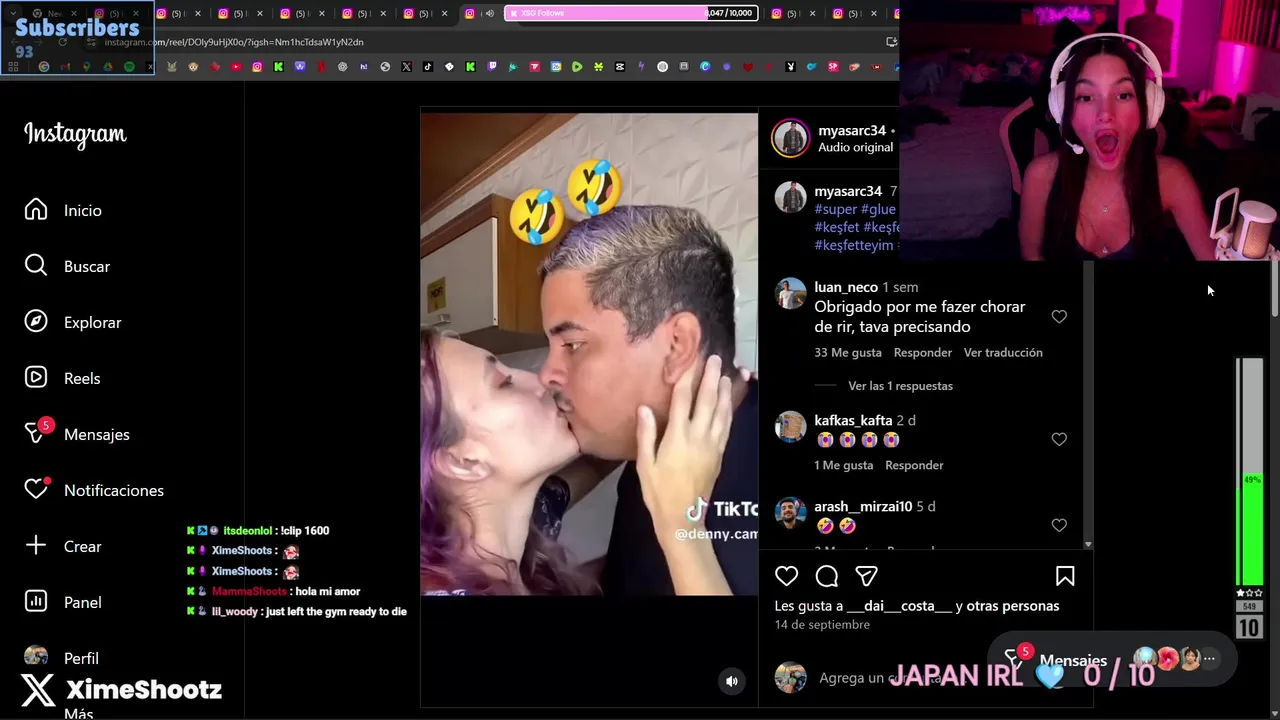Like arash__mirzai10's comment
Image resolution: width=1280 pixels, height=720 pixels.
1059,525
